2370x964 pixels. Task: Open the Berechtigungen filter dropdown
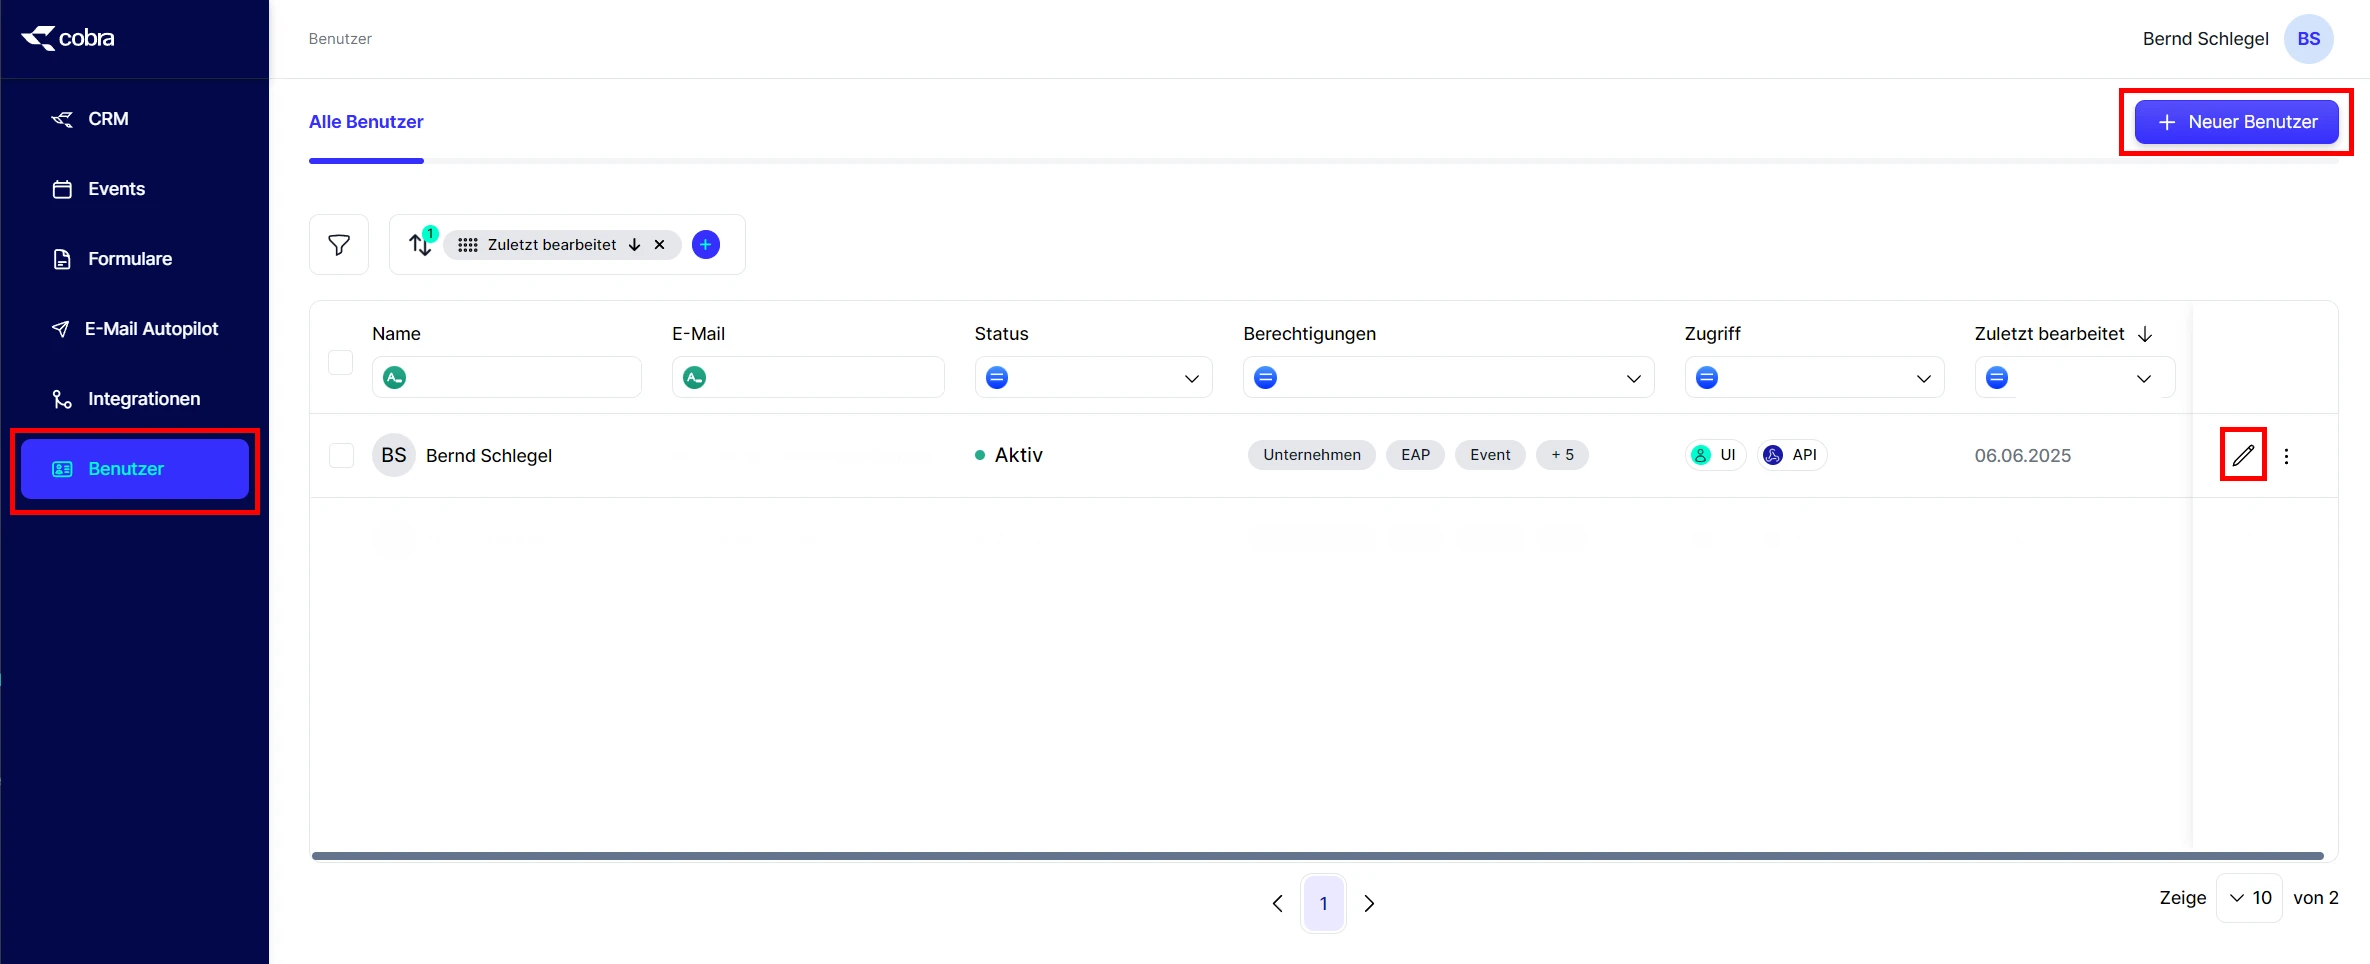[x=1633, y=378]
